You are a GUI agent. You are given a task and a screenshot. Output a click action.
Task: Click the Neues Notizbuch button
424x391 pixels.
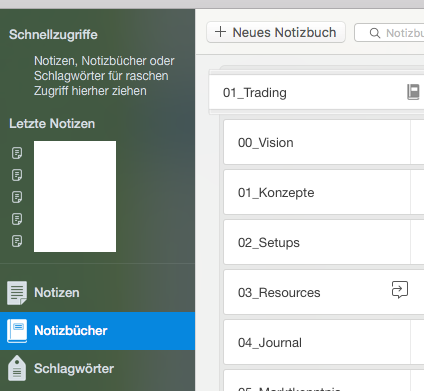tap(276, 32)
